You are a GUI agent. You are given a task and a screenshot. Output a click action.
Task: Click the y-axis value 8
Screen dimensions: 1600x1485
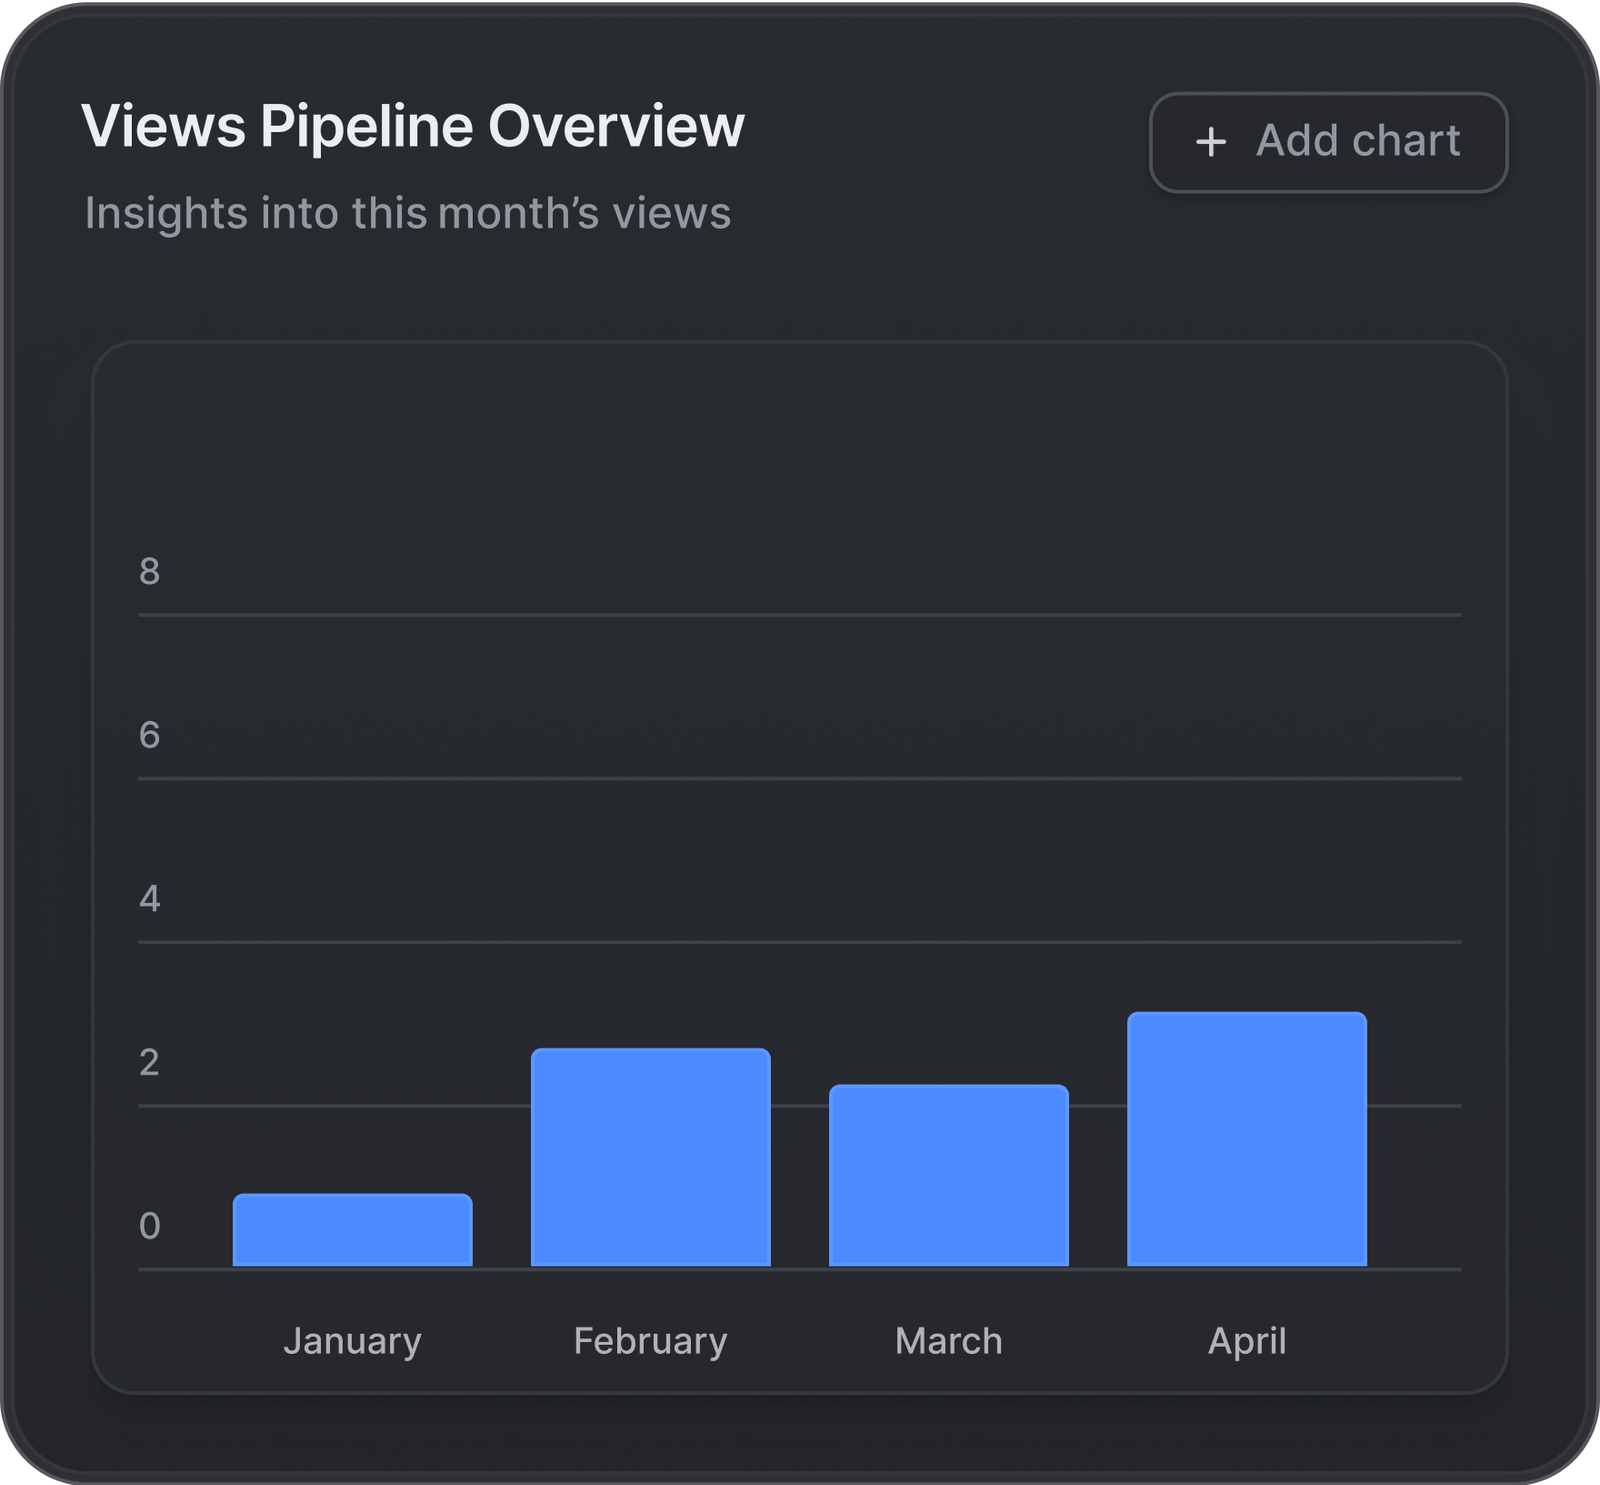pyautogui.click(x=149, y=572)
